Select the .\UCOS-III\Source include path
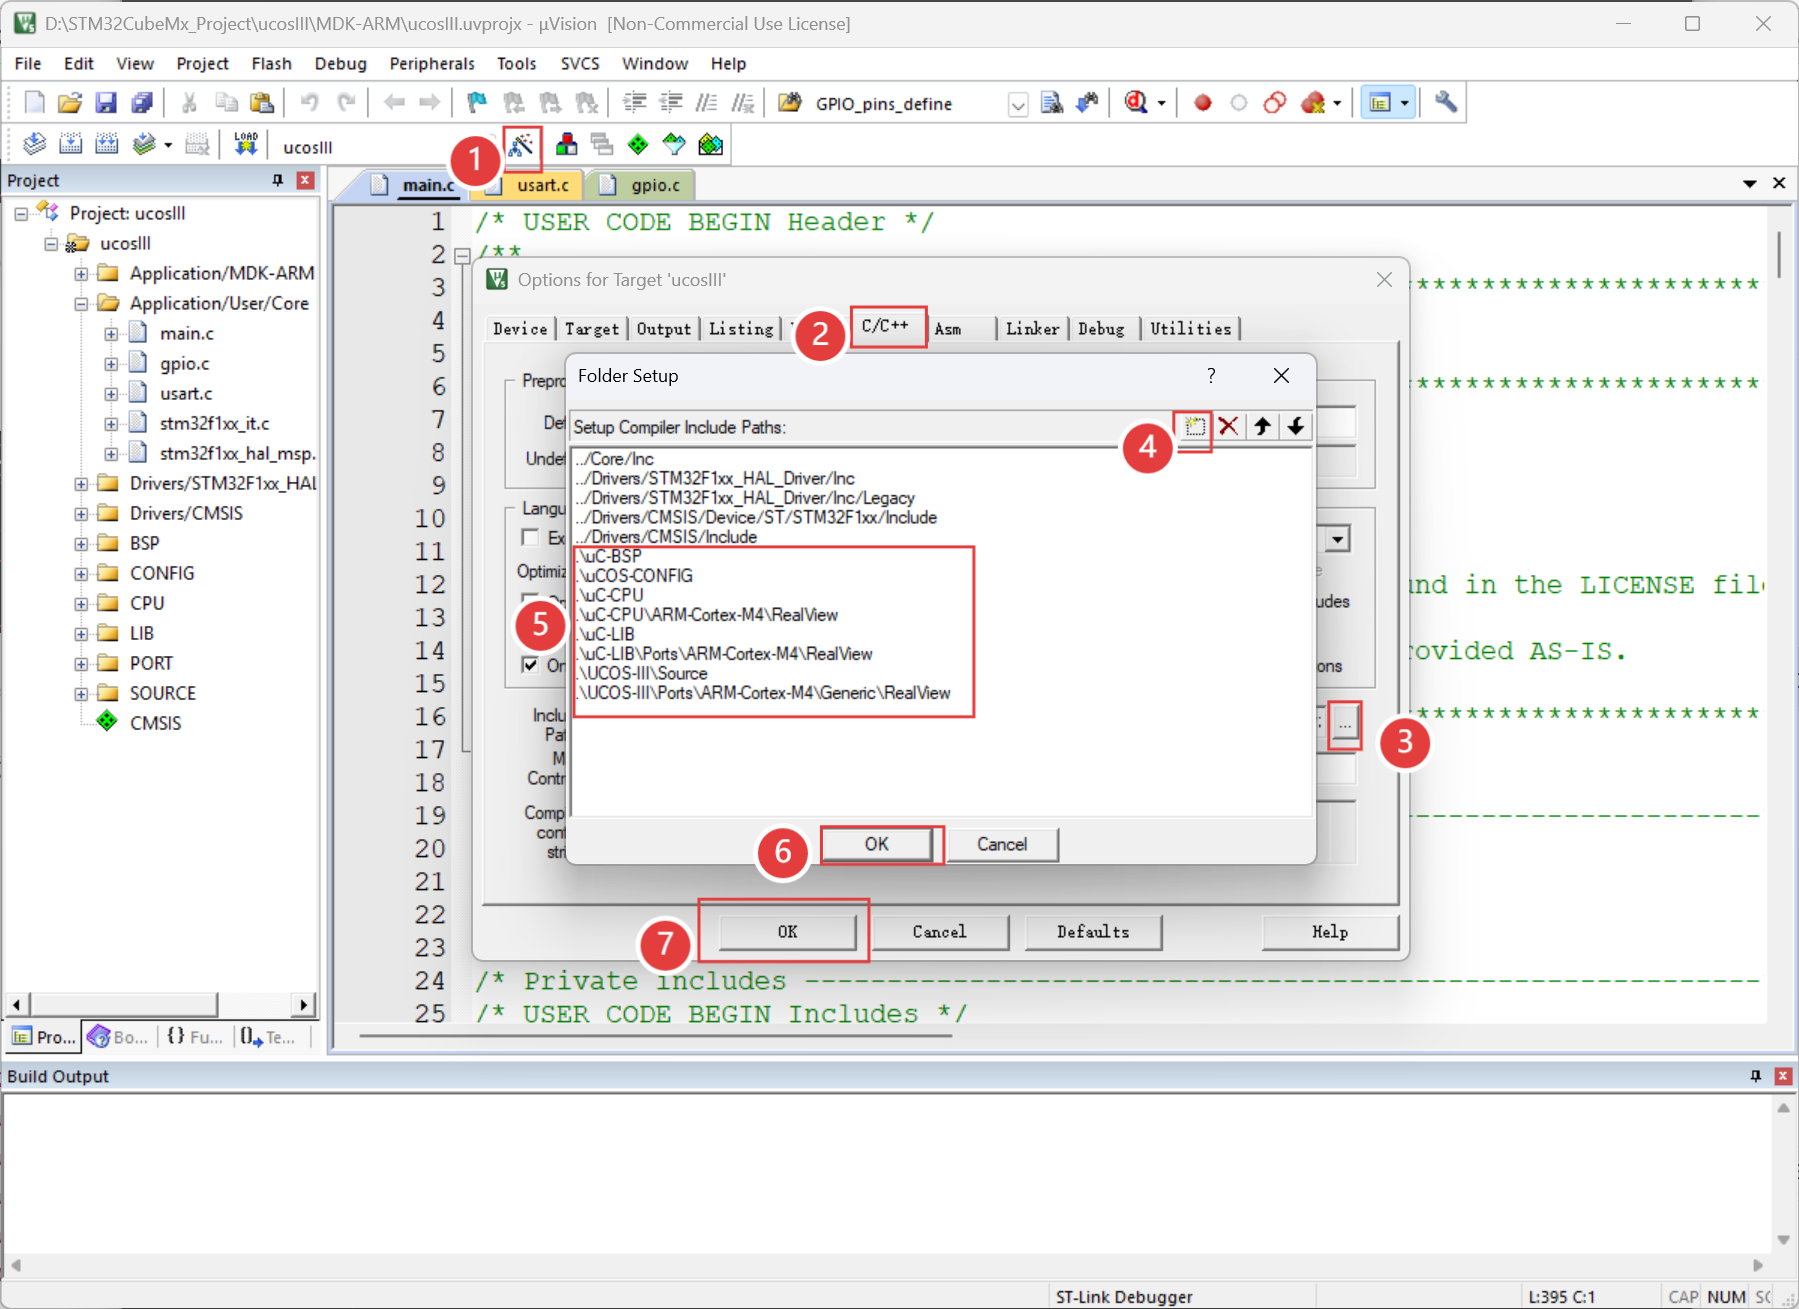 click(x=643, y=673)
